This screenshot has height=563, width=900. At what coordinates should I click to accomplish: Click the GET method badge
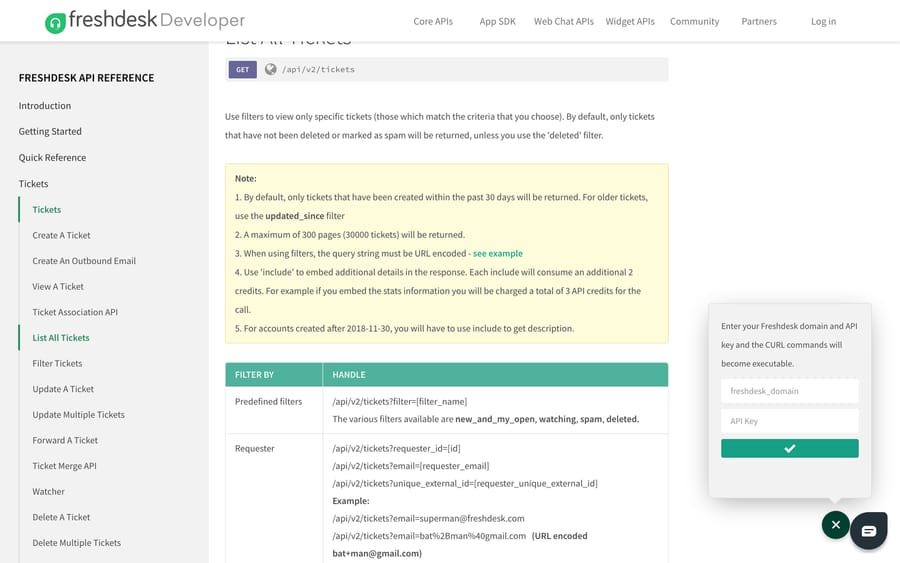coord(242,69)
